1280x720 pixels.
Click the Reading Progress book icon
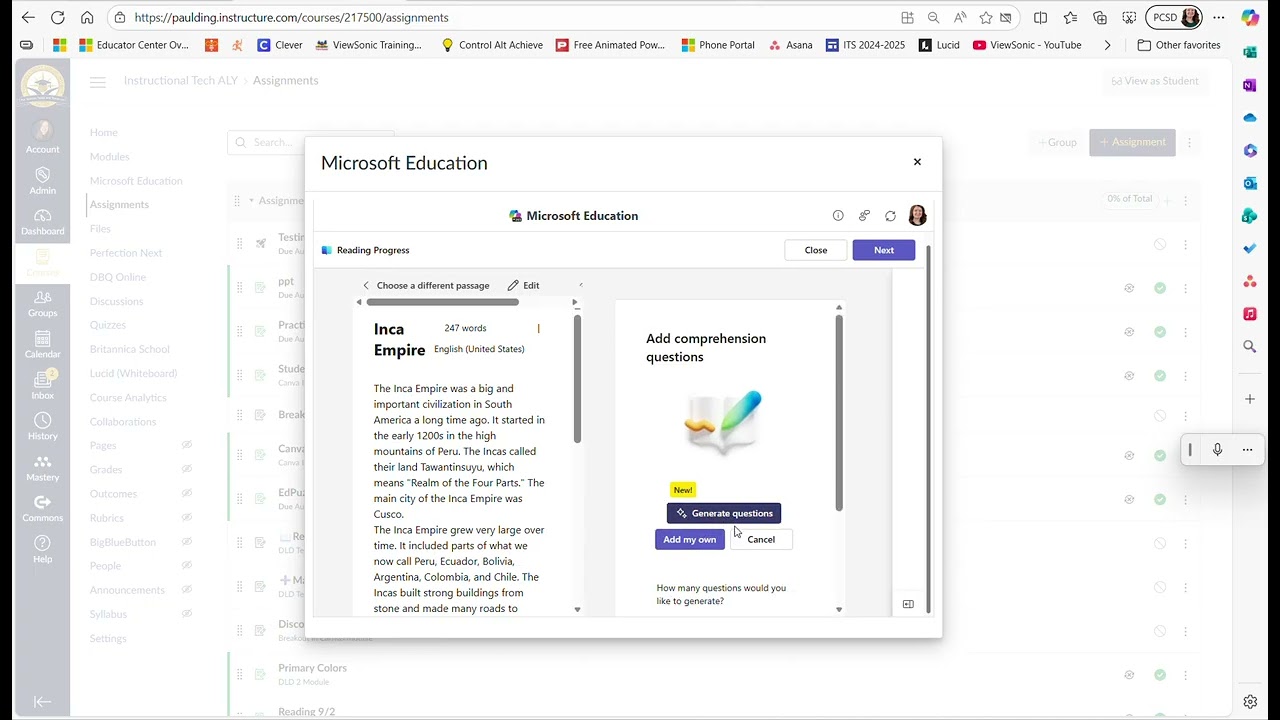(x=327, y=250)
